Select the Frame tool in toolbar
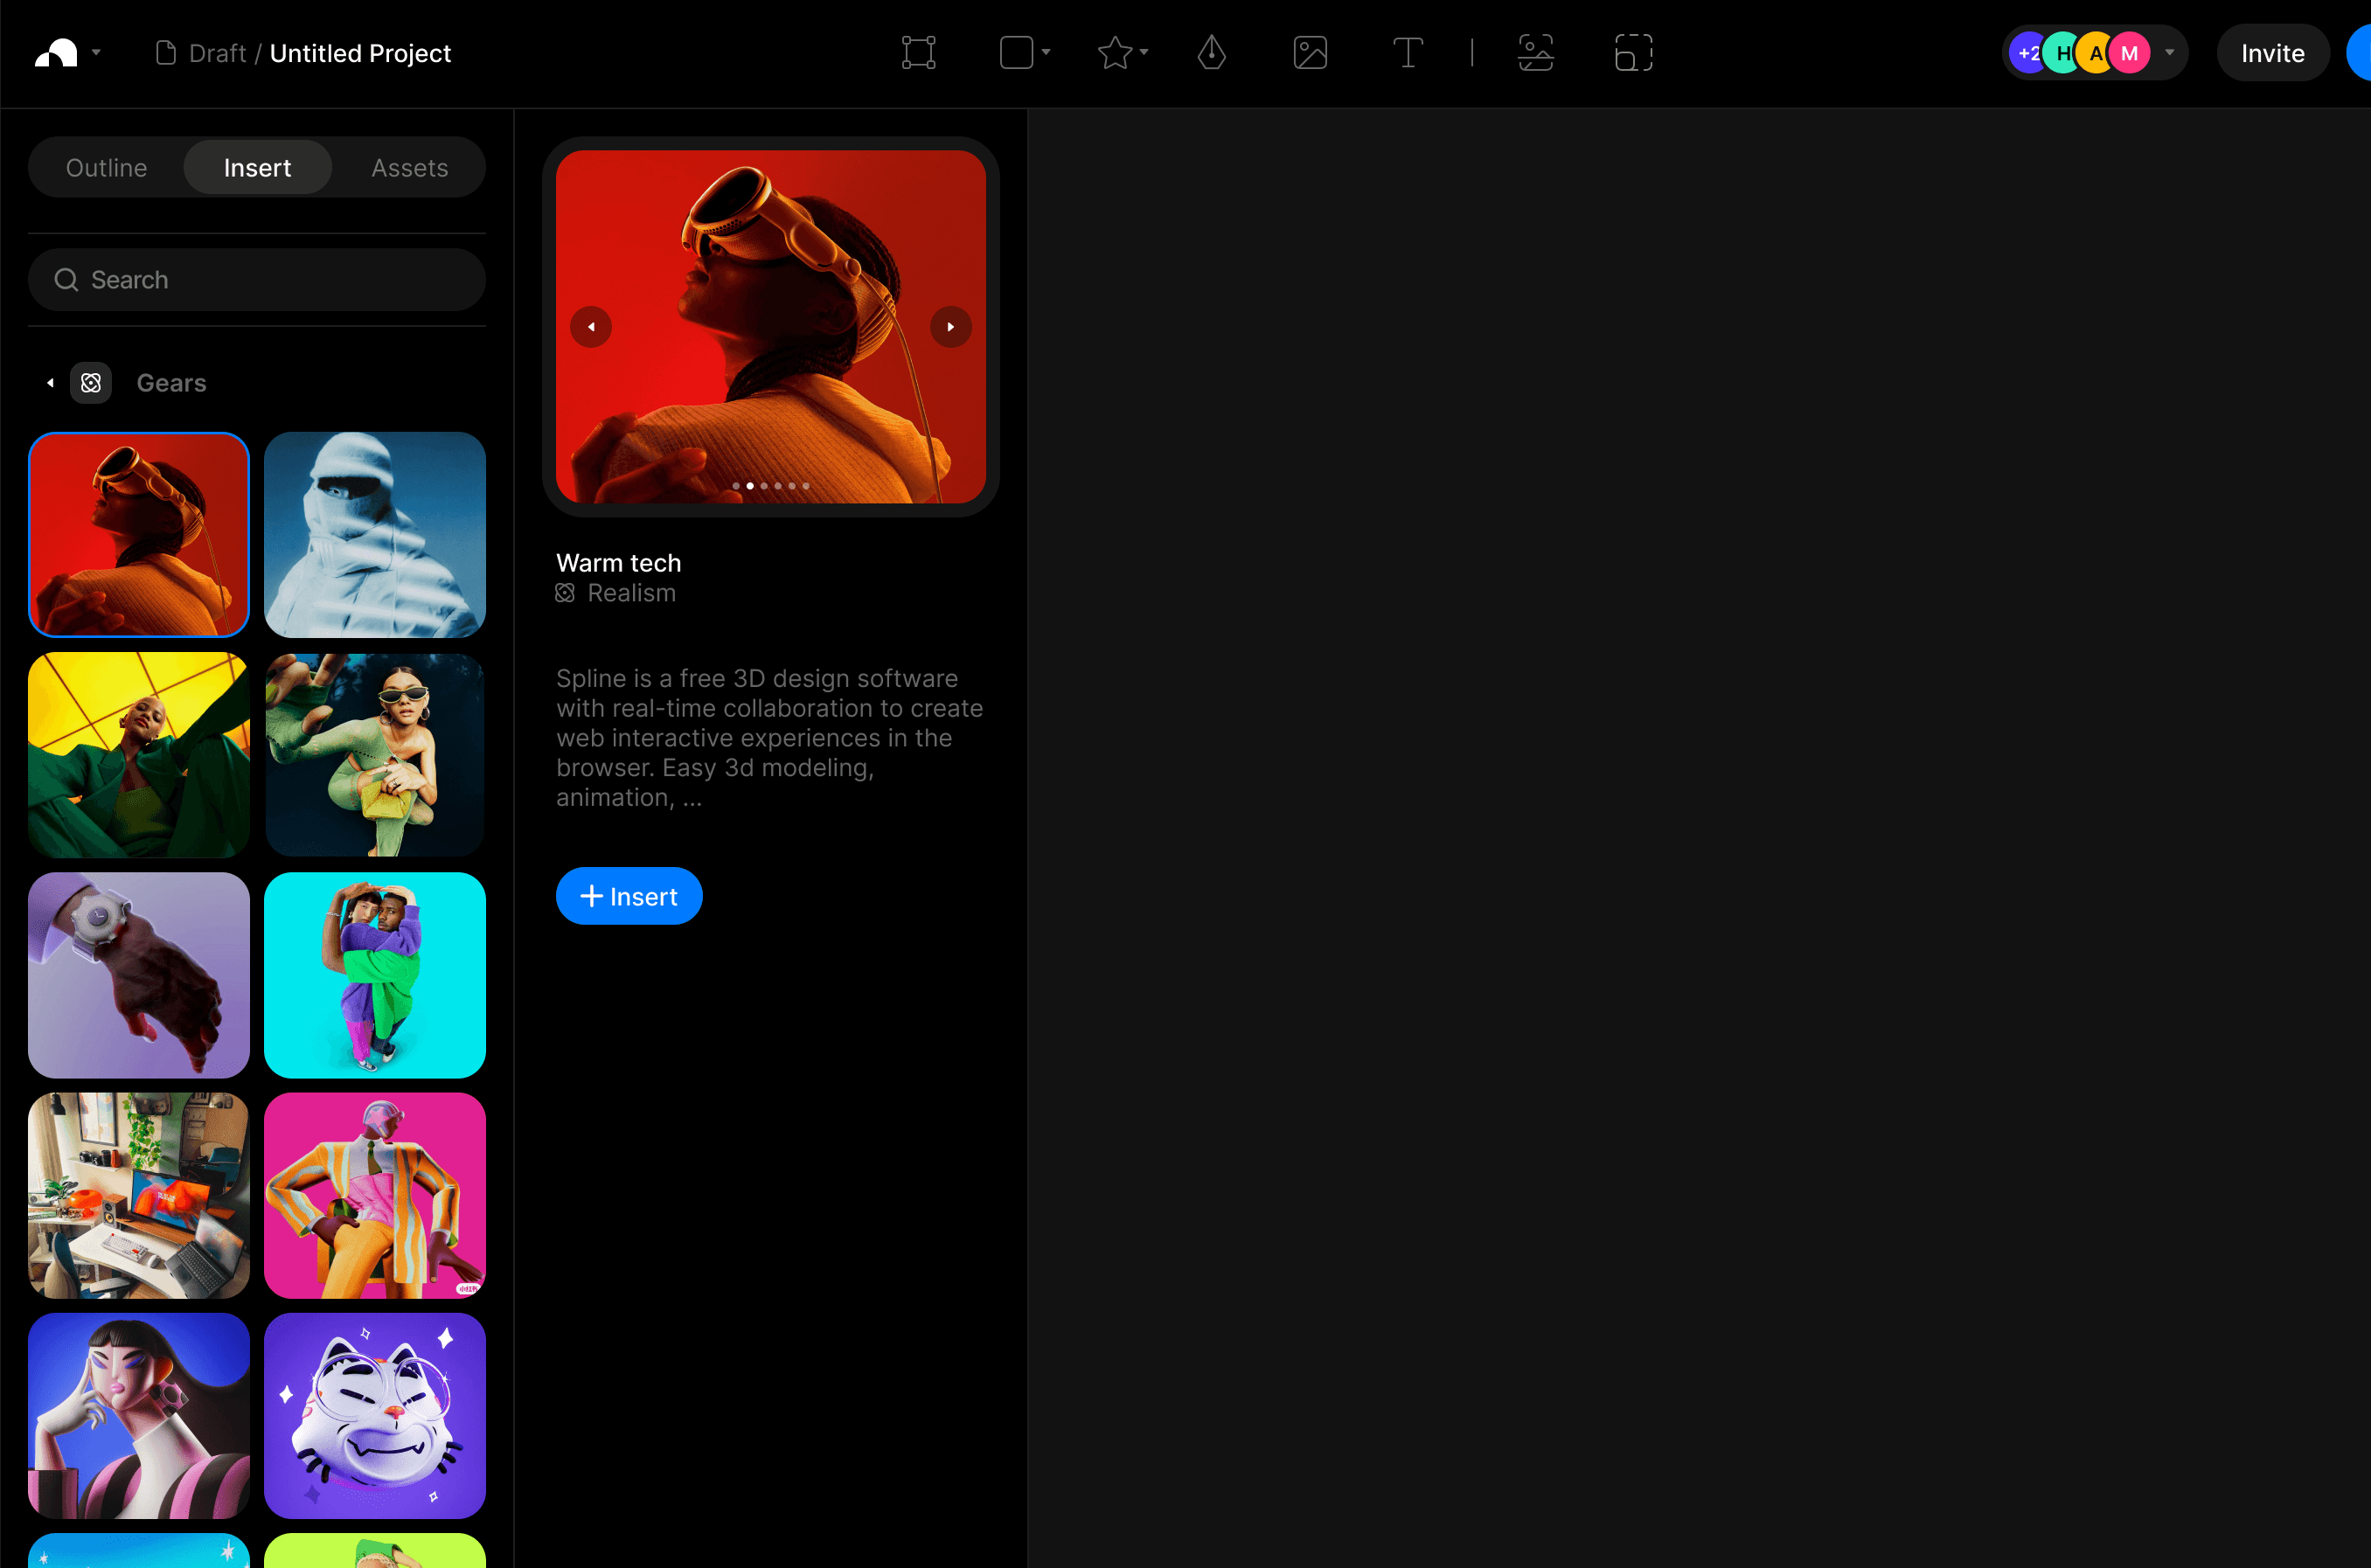2371x1568 pixels. pos(918,53)
